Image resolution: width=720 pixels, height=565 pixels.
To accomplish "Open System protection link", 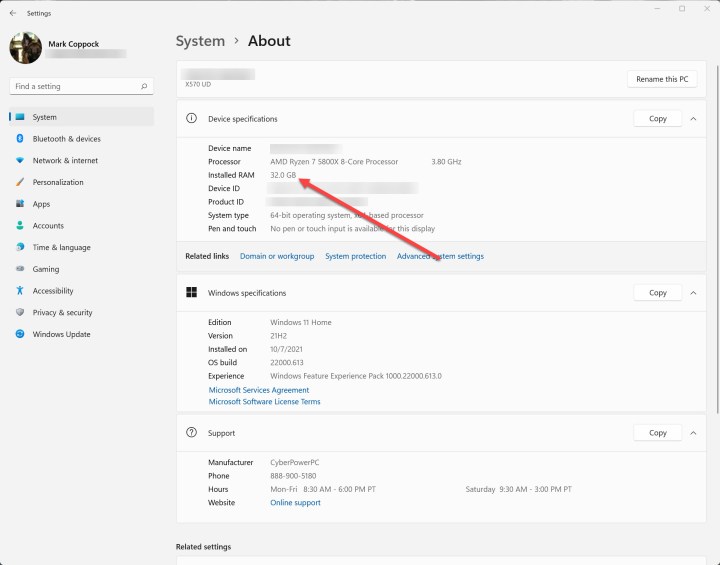I will point(355,256).
